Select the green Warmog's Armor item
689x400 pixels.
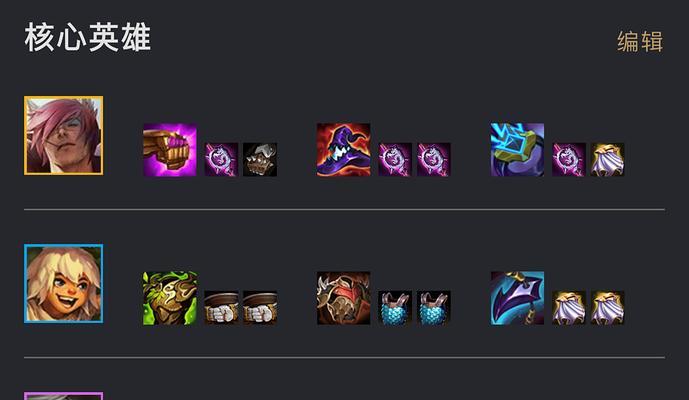[x=170, y=298]
